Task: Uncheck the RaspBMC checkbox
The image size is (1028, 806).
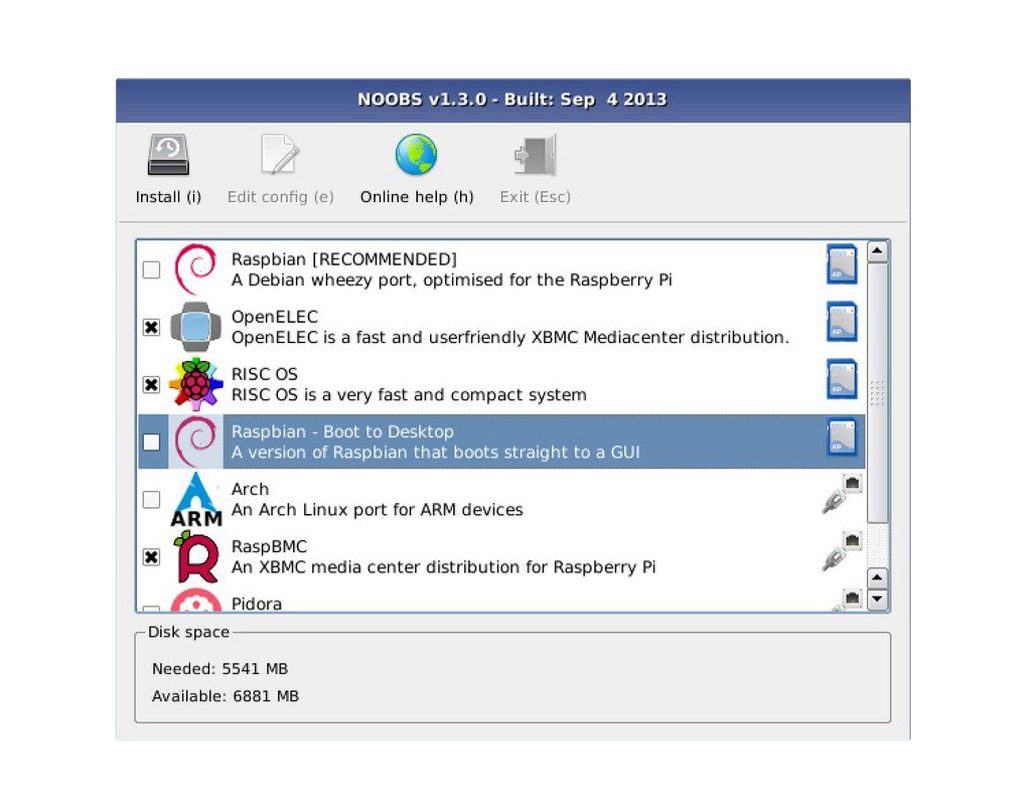Action: point(151,557)
